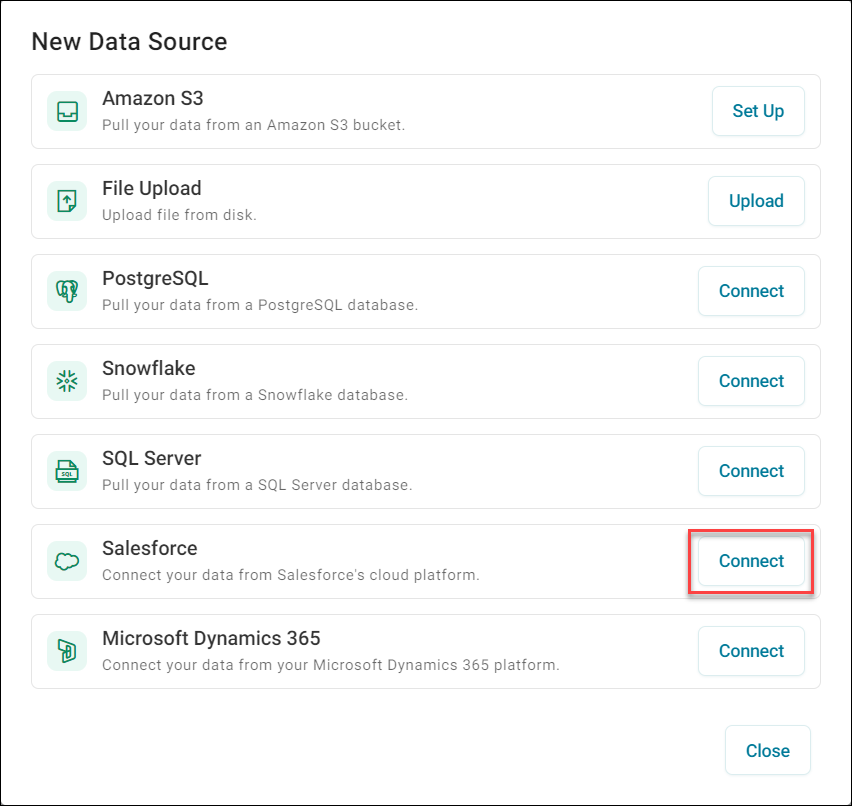Click "Pull your data from a Snowflake database."
852x806 pixels.
pyautogui.click(x=255, y=395)
